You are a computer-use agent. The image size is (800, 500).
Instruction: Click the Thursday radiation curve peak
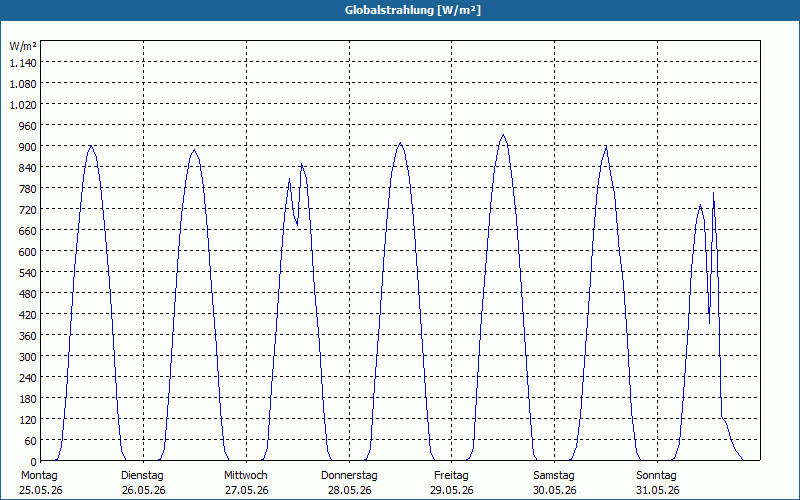[x=400, y=143]
